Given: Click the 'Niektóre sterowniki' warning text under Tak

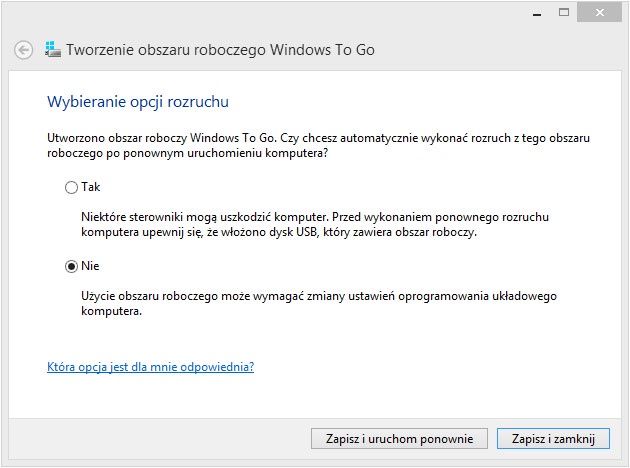Looking at the screenshot, I should tap(315, 225).
